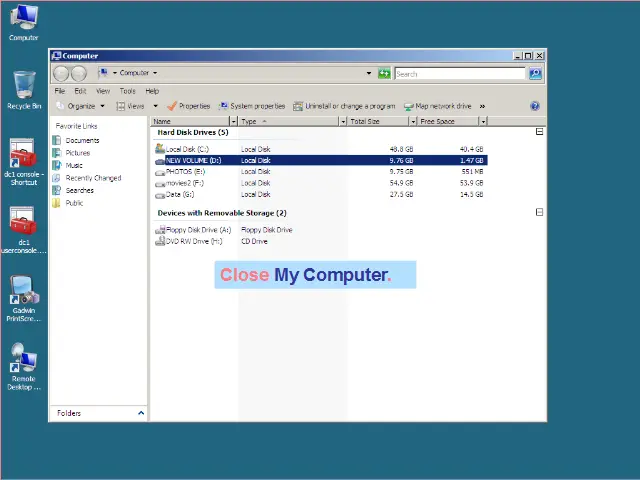Click the NEW VOLUME (D:) drive icon
The image size is (640, 480).
(x=160, y=161)
